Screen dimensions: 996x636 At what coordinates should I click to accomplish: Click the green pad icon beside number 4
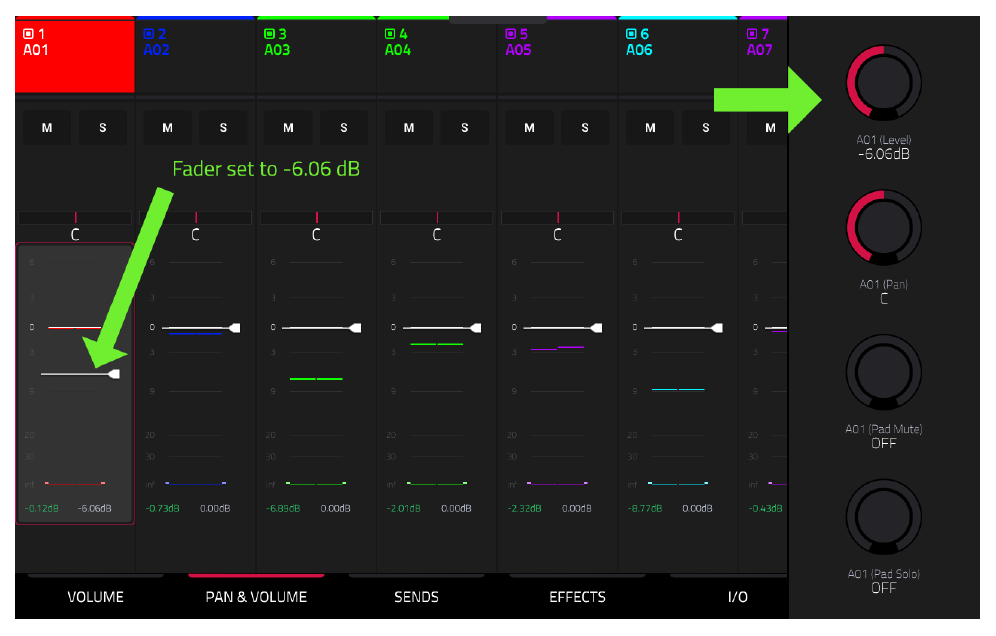390,34
